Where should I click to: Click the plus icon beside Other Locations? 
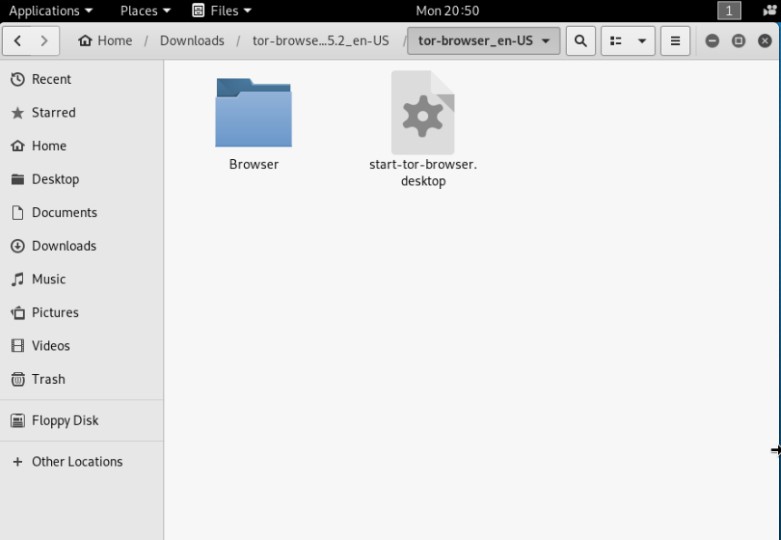coord(17,462)
